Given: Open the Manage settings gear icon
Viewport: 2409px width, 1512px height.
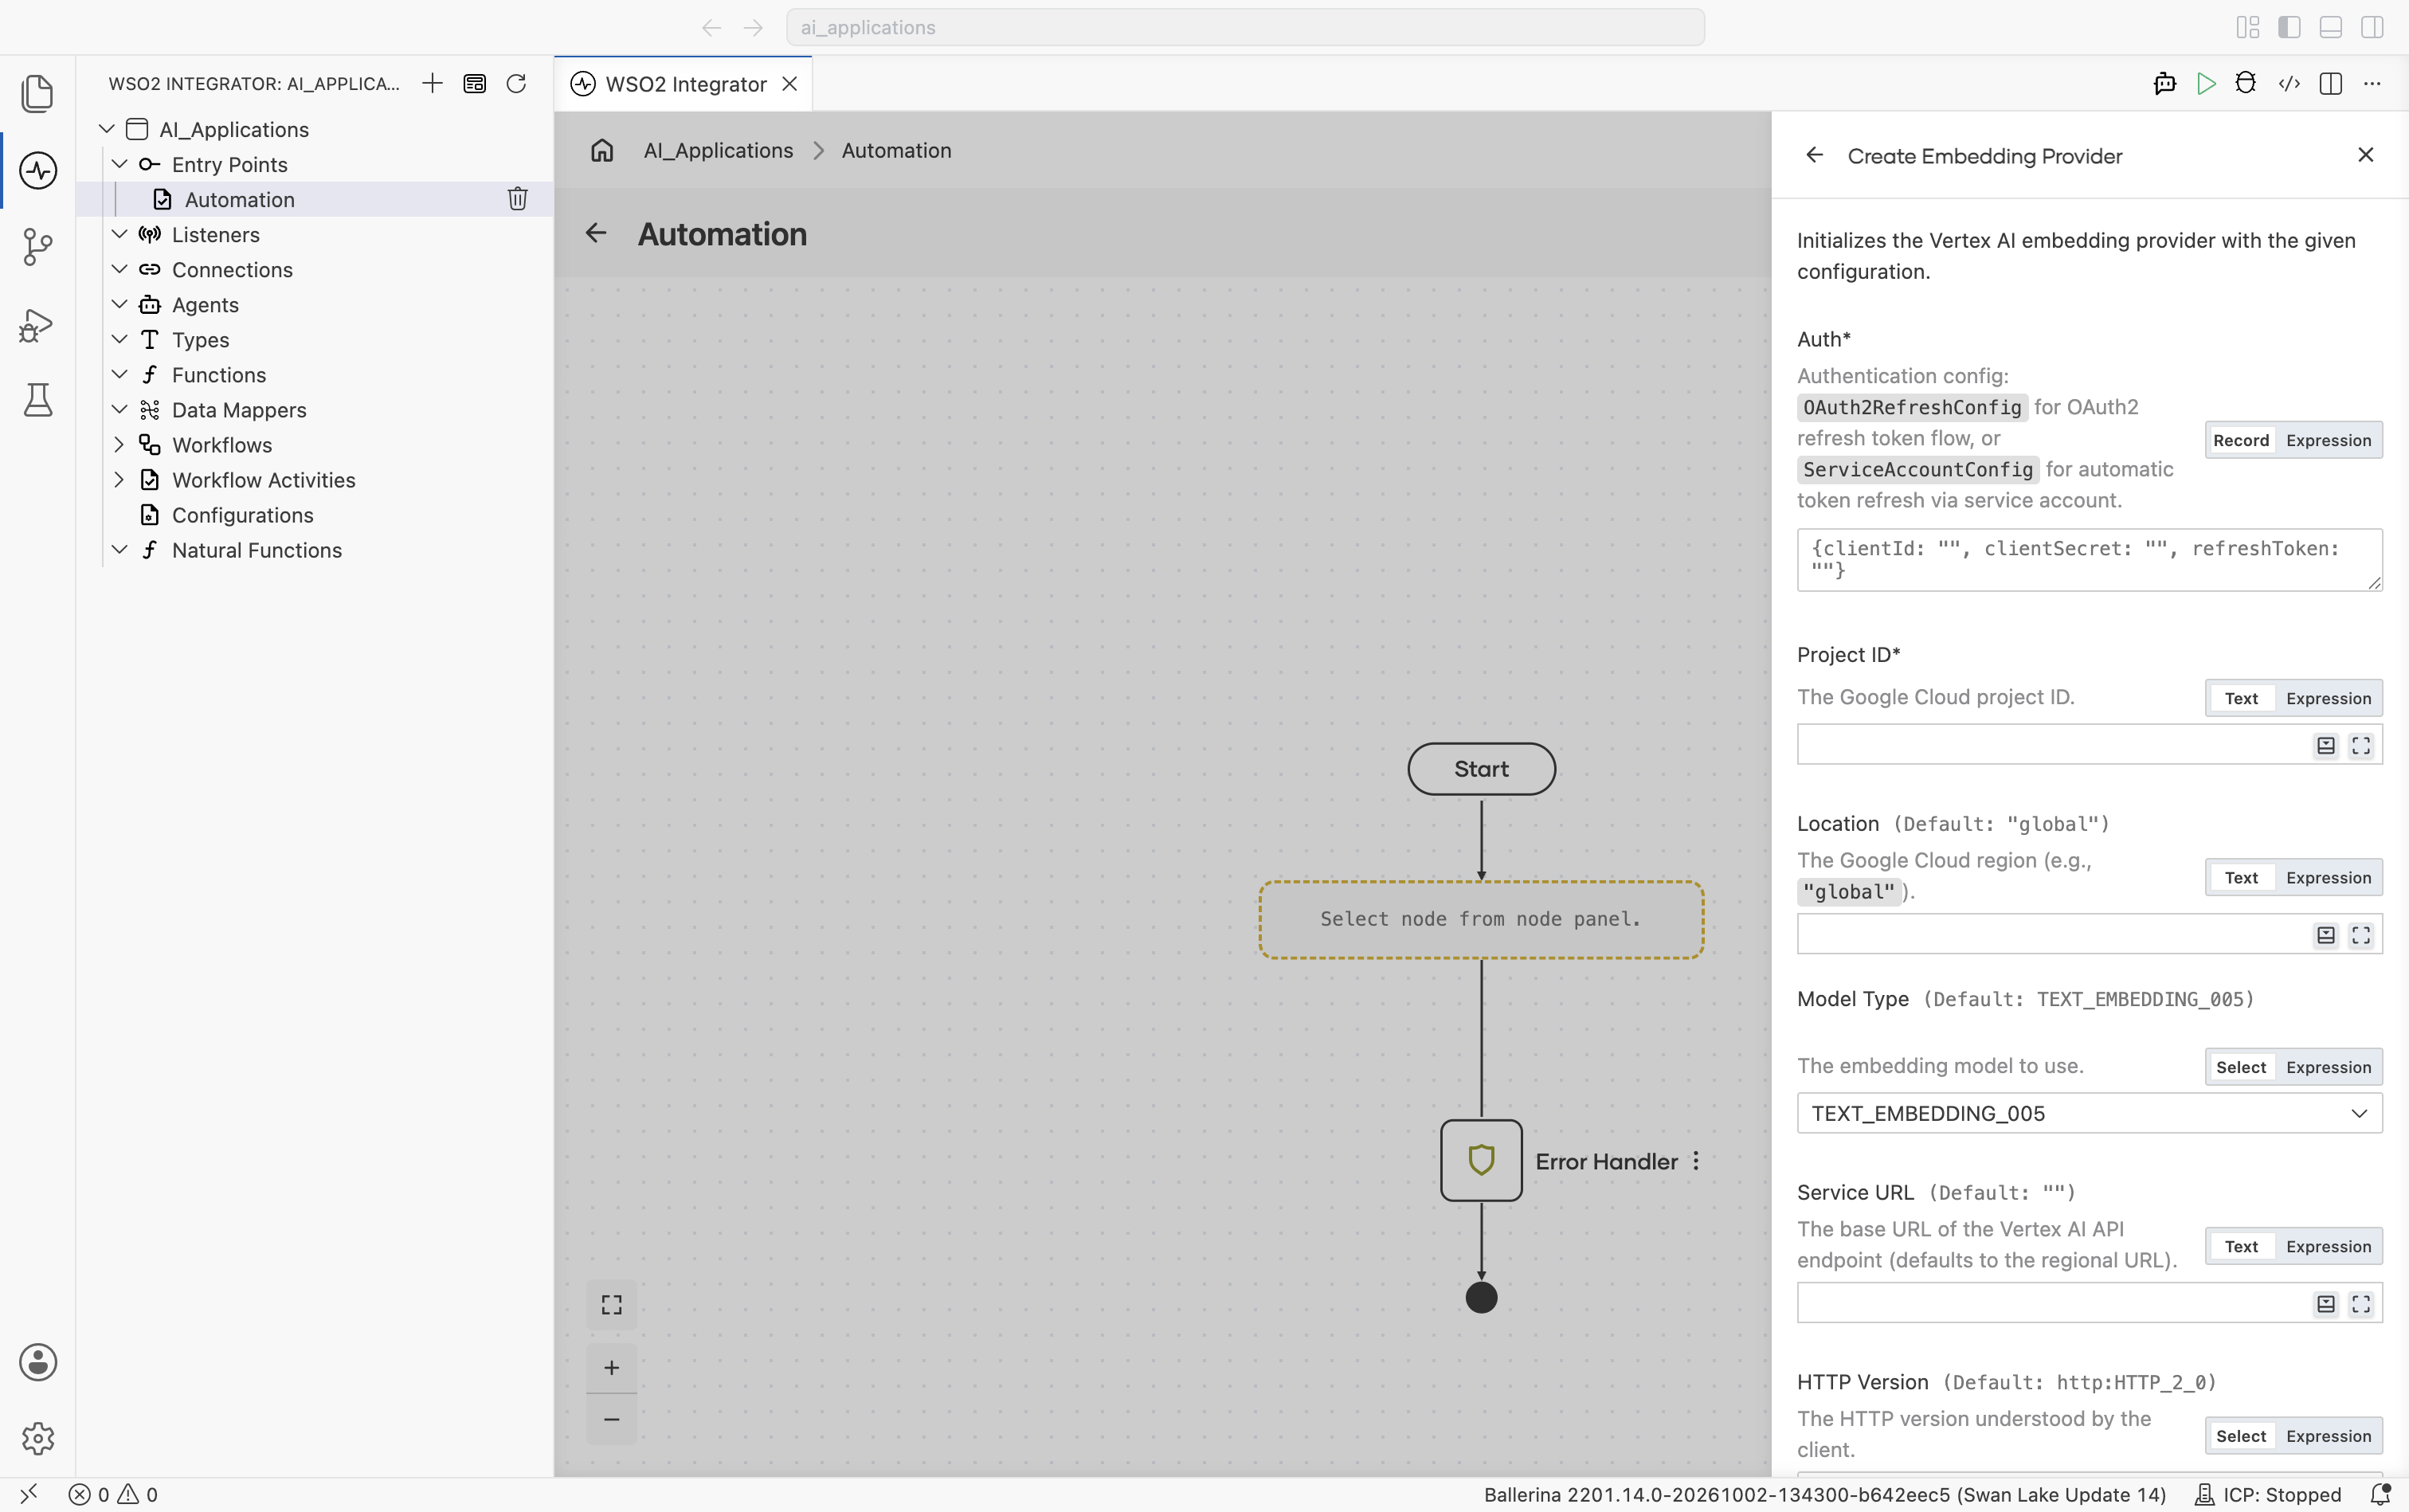Looking at the screenshot, I should pos(38,1438).
